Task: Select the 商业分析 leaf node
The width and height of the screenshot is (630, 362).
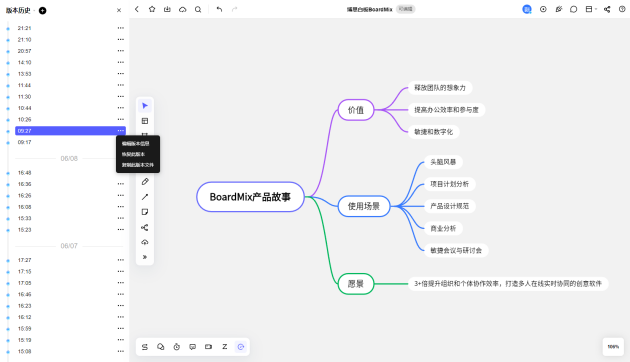Action: pos(443,228)
